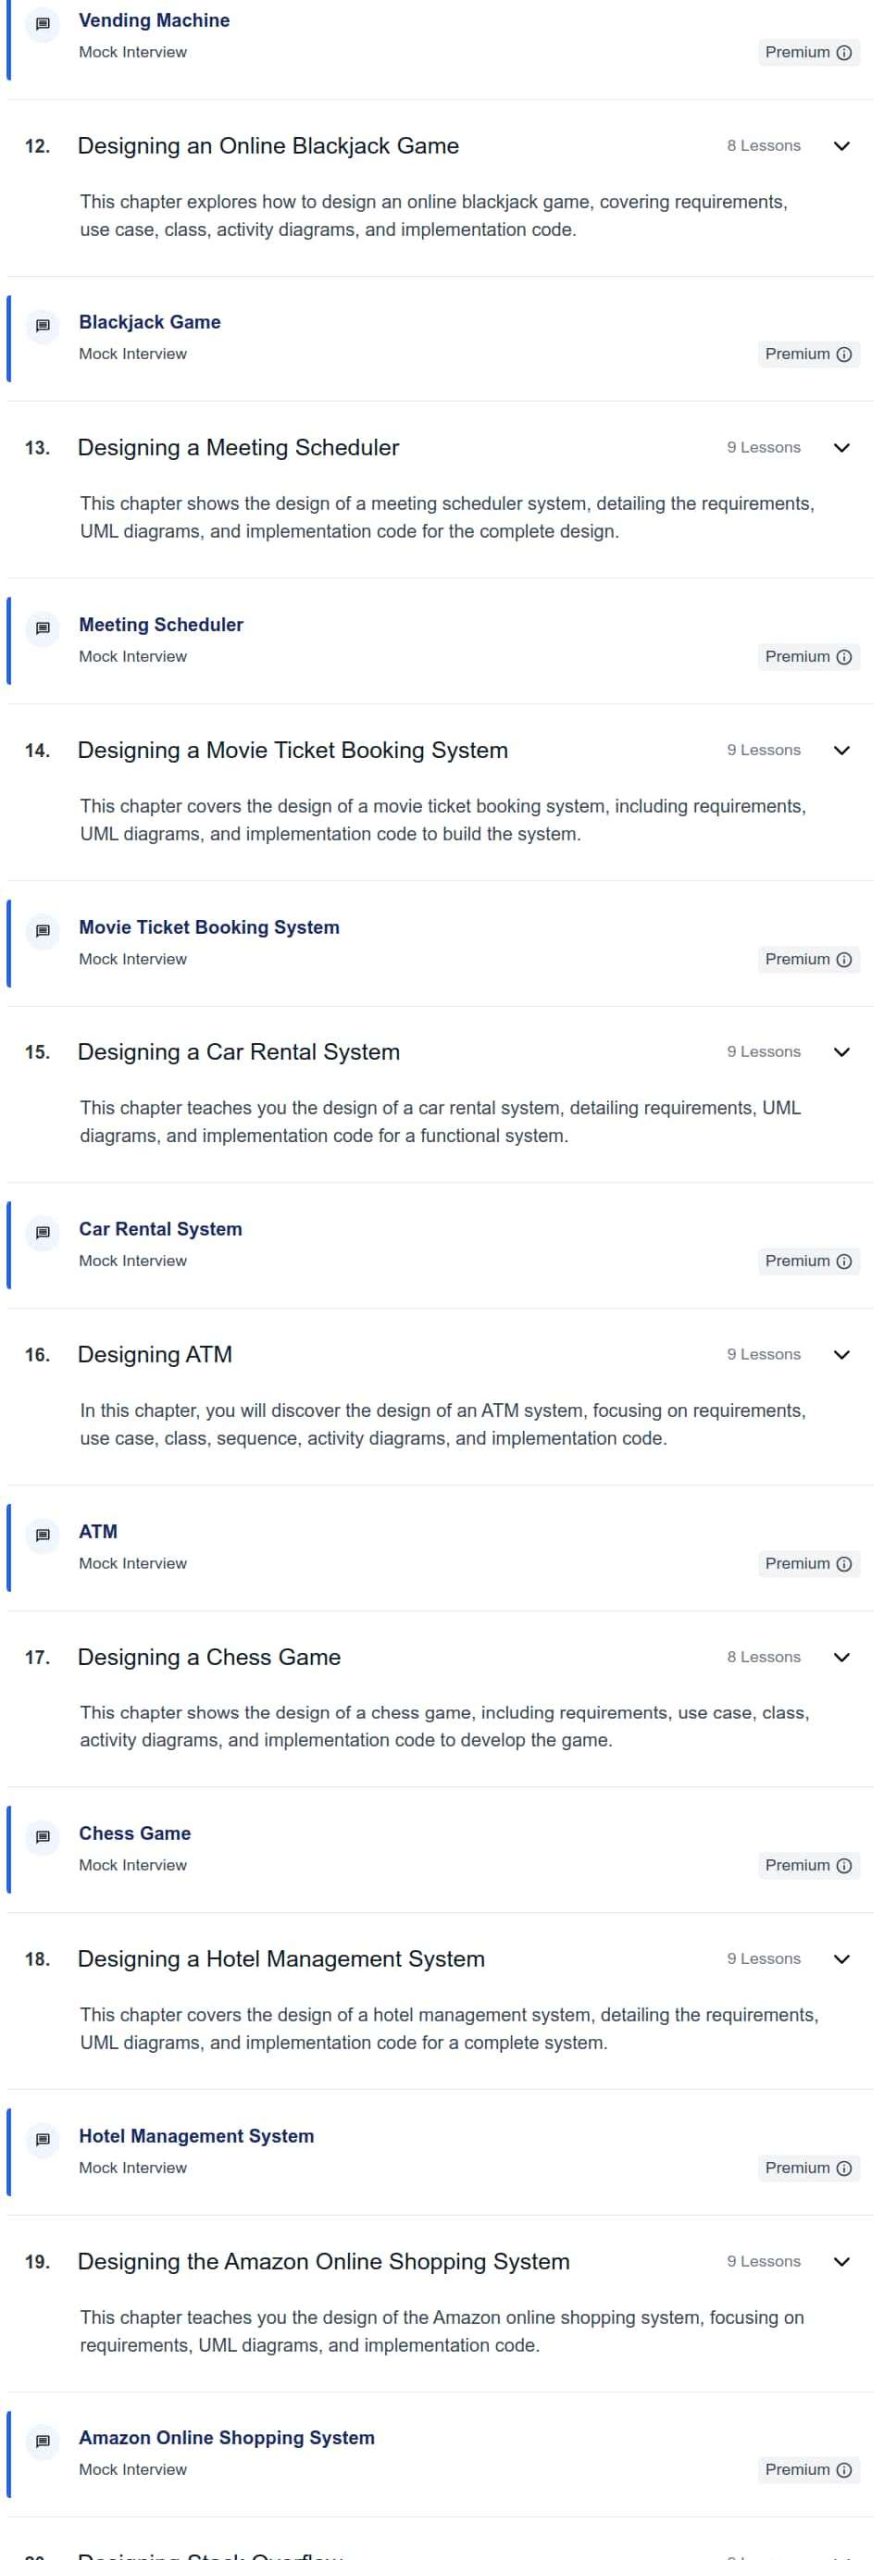The width and height of the screenshot is (884, 2560).
Task: Click the Designing a Car Rental System heading
Action: [239, 1052]
